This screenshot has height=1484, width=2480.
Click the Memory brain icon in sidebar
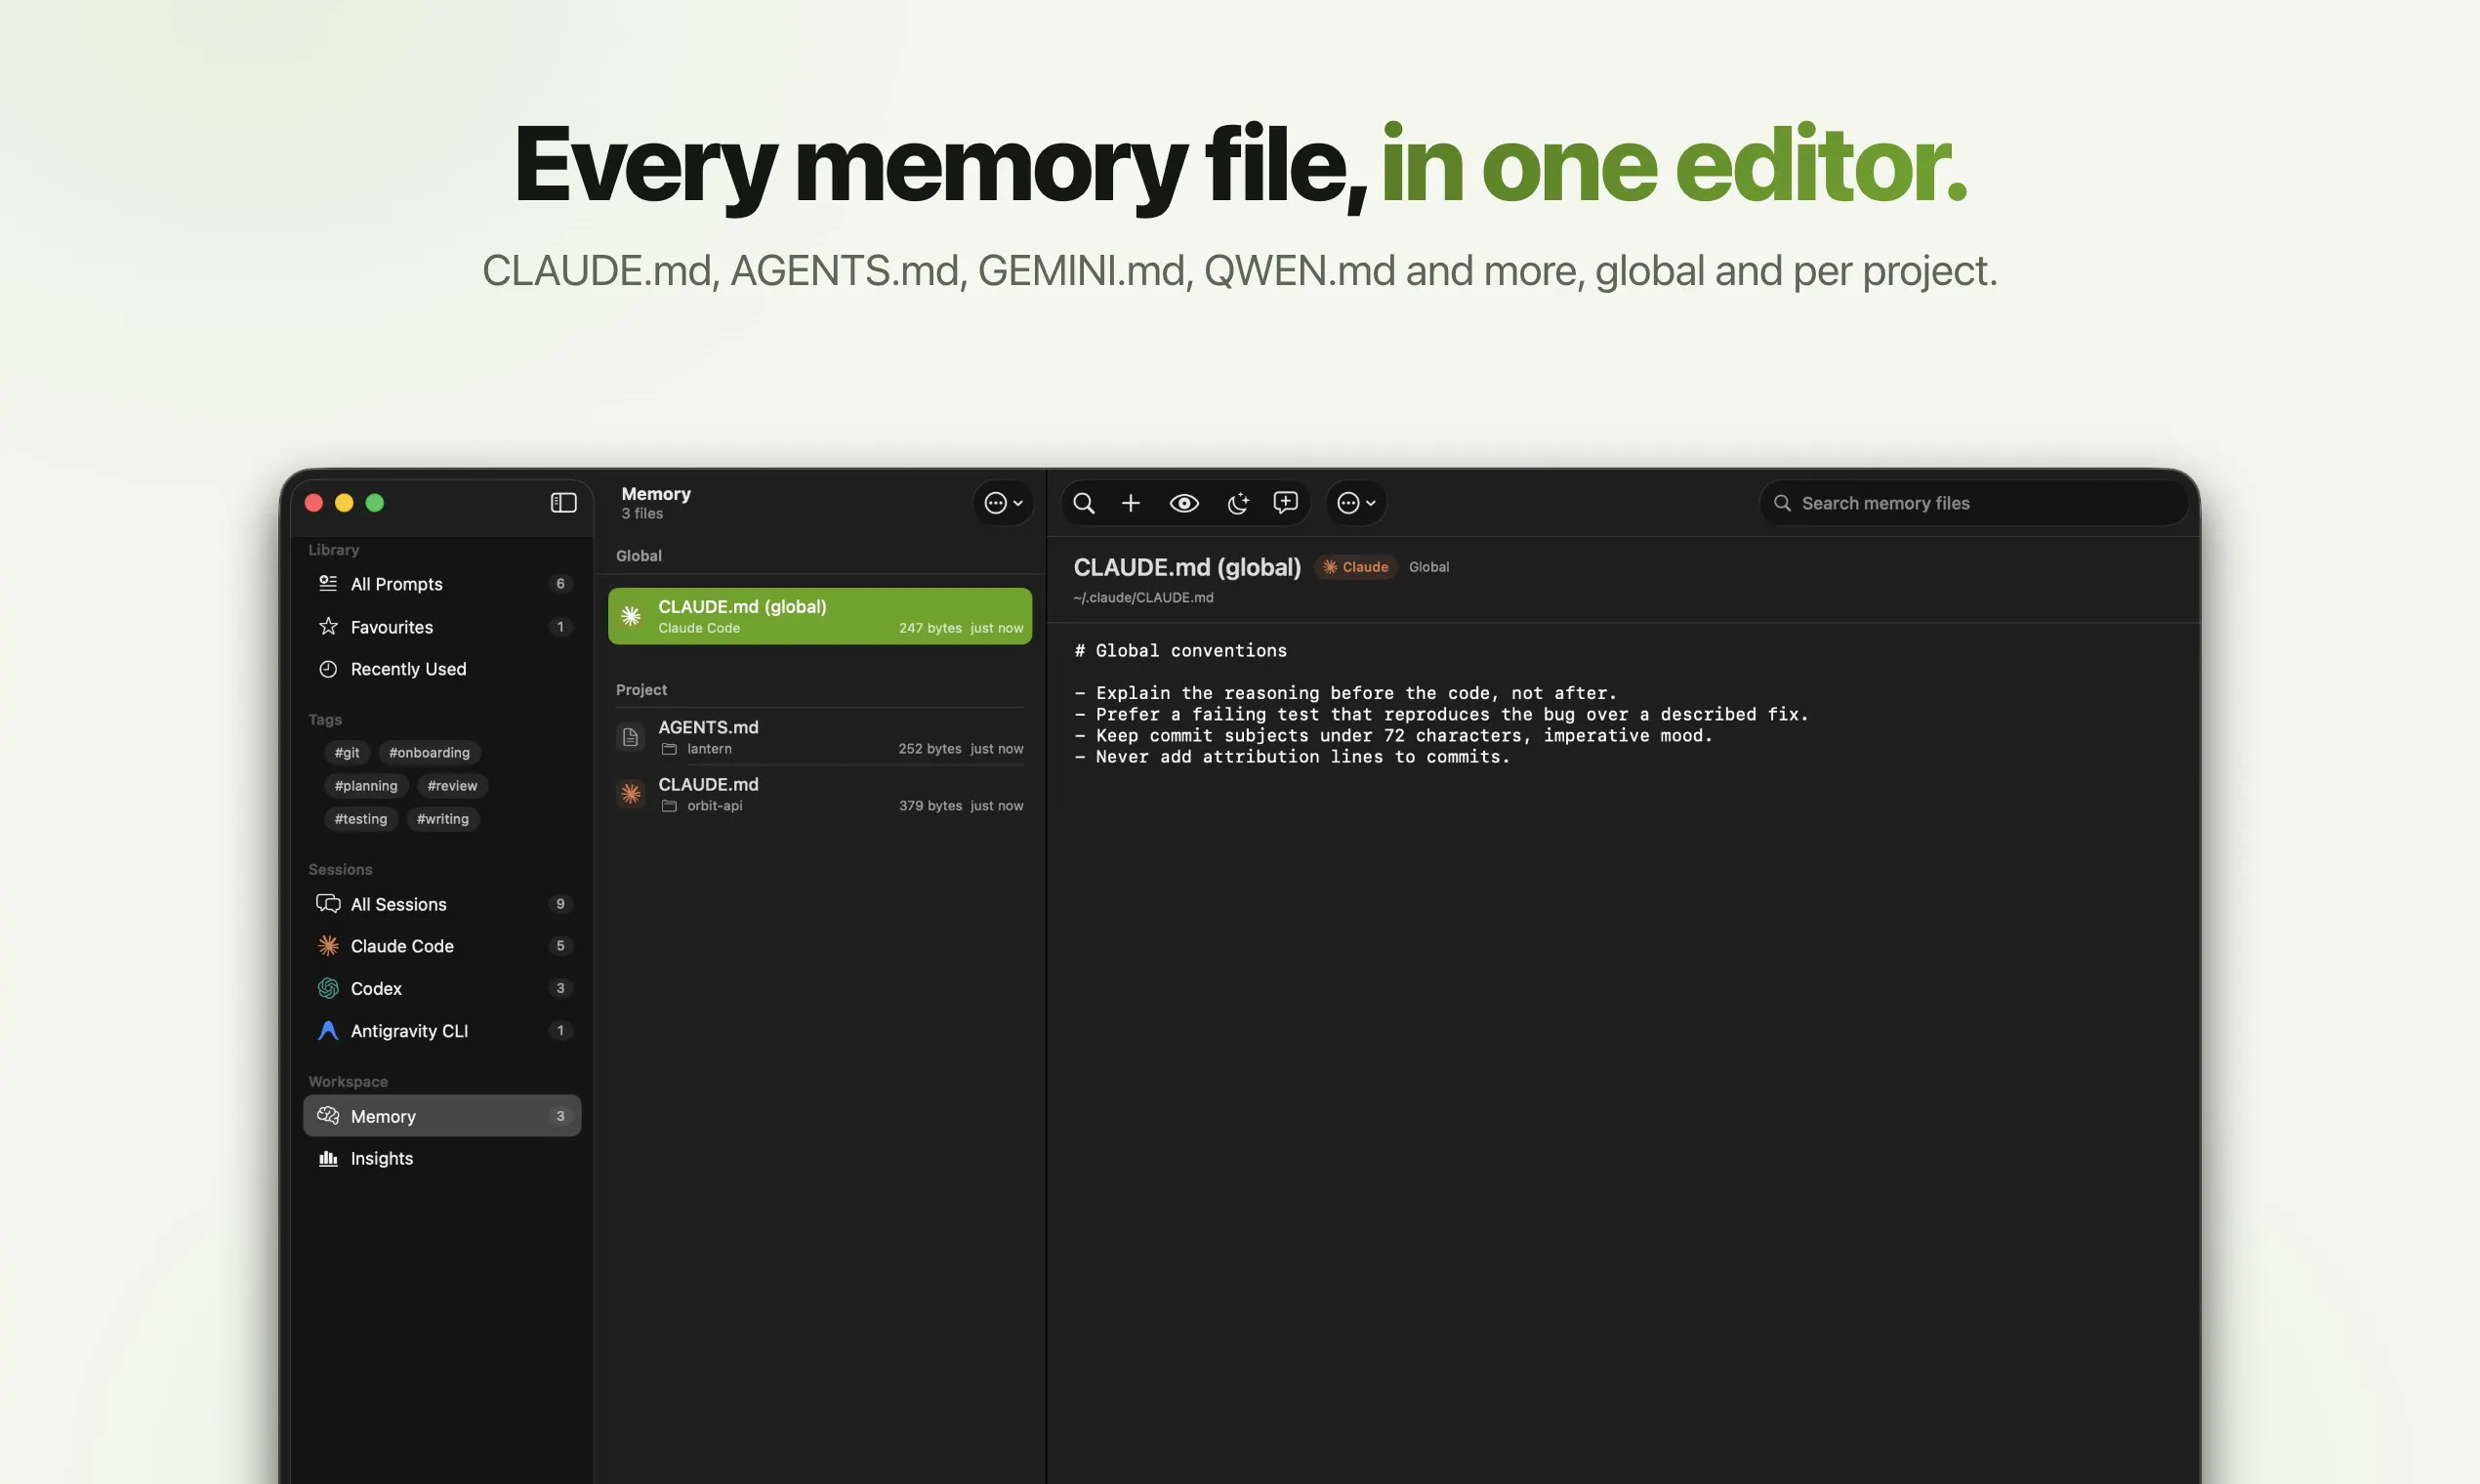[x=328, y=1115]
